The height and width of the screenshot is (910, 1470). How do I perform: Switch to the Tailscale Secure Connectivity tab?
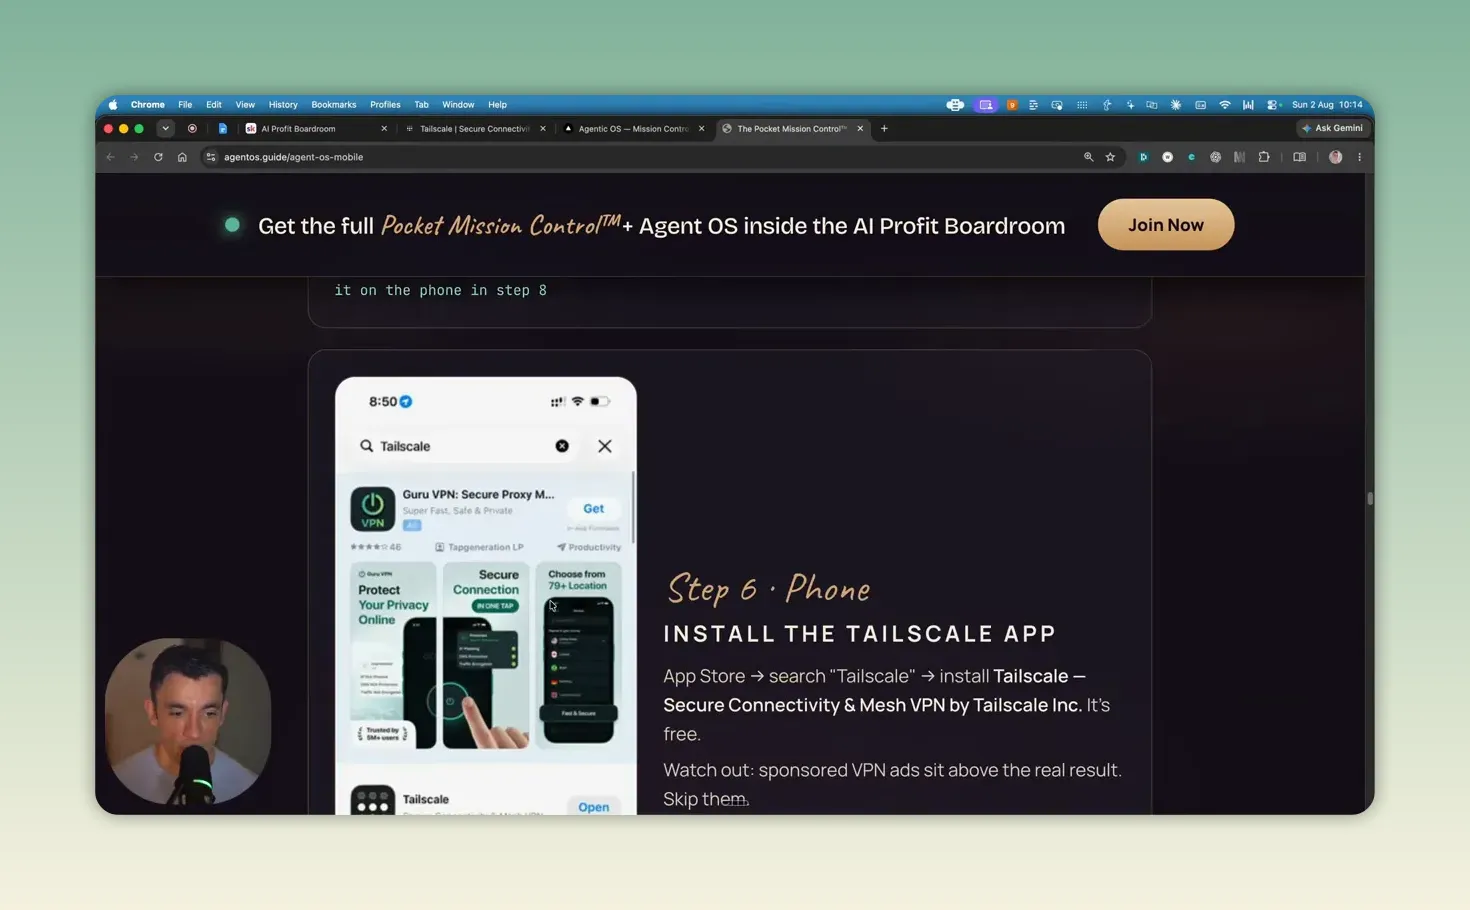[474, 128]
